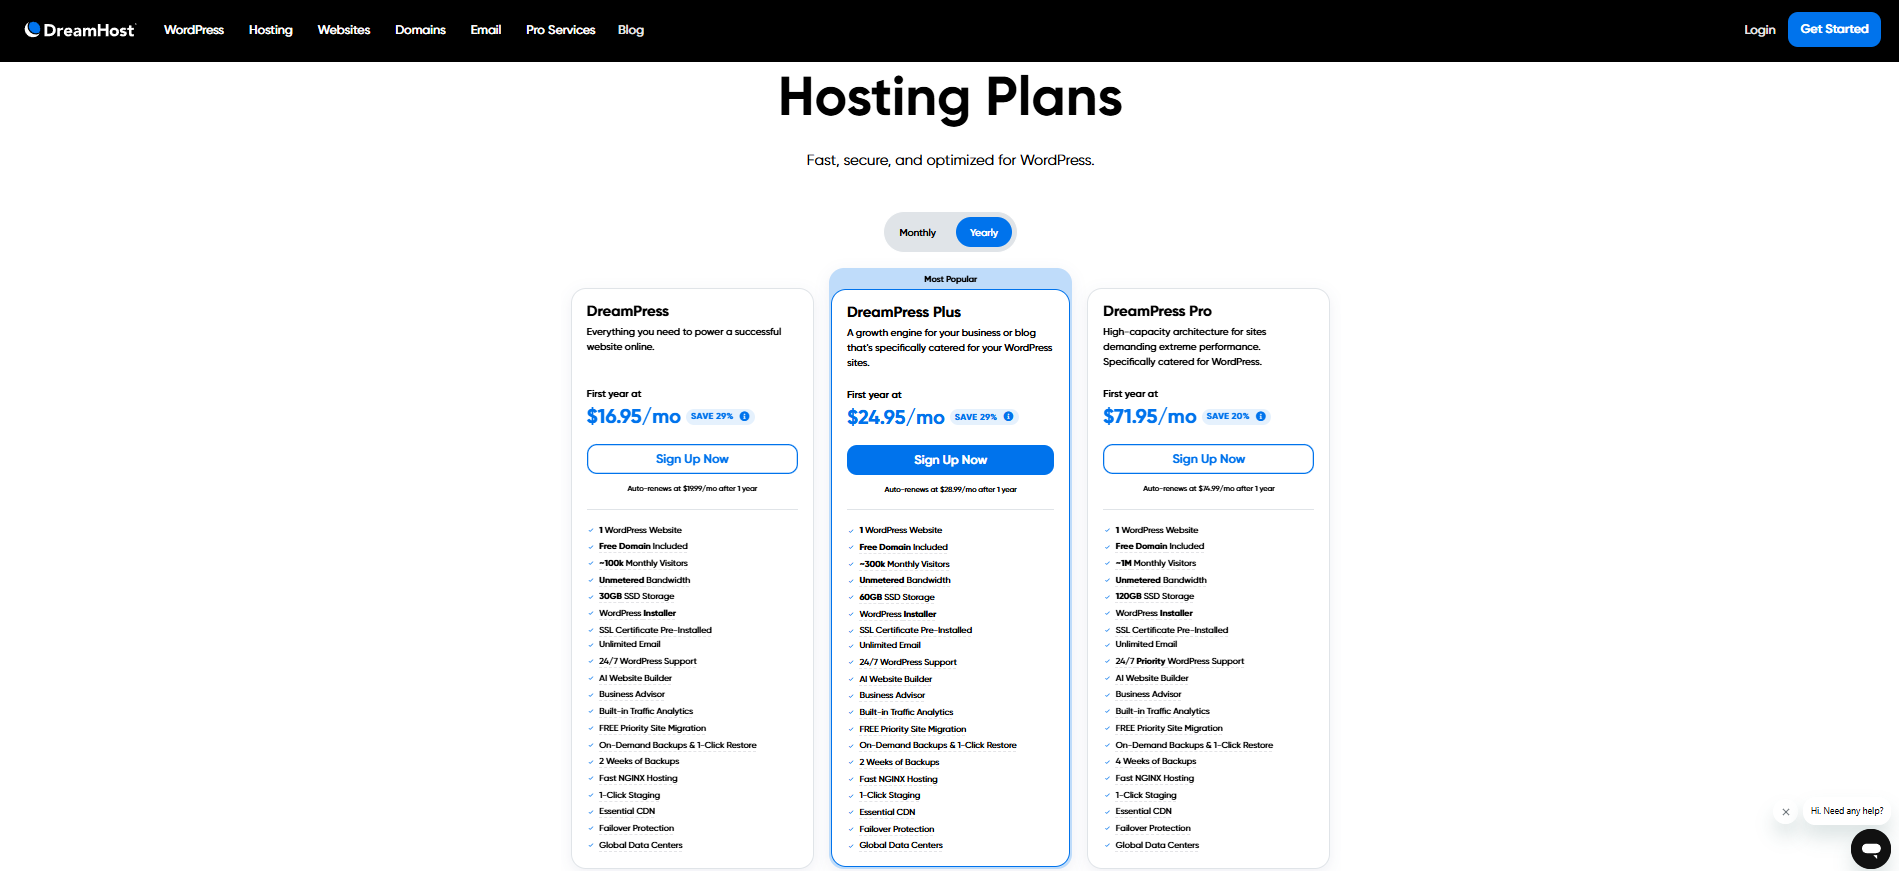Switch billing to Monthly
This screenshot has width=1899, height=871.
(x=917, y=233)
